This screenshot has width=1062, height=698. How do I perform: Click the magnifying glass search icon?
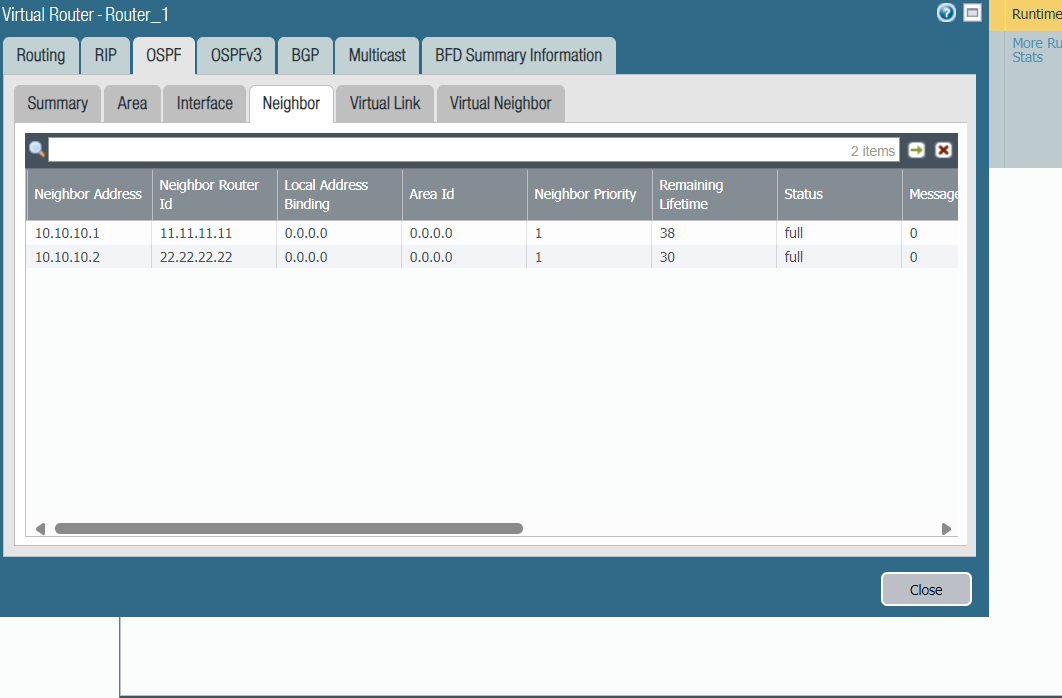(x=36, y=148)
